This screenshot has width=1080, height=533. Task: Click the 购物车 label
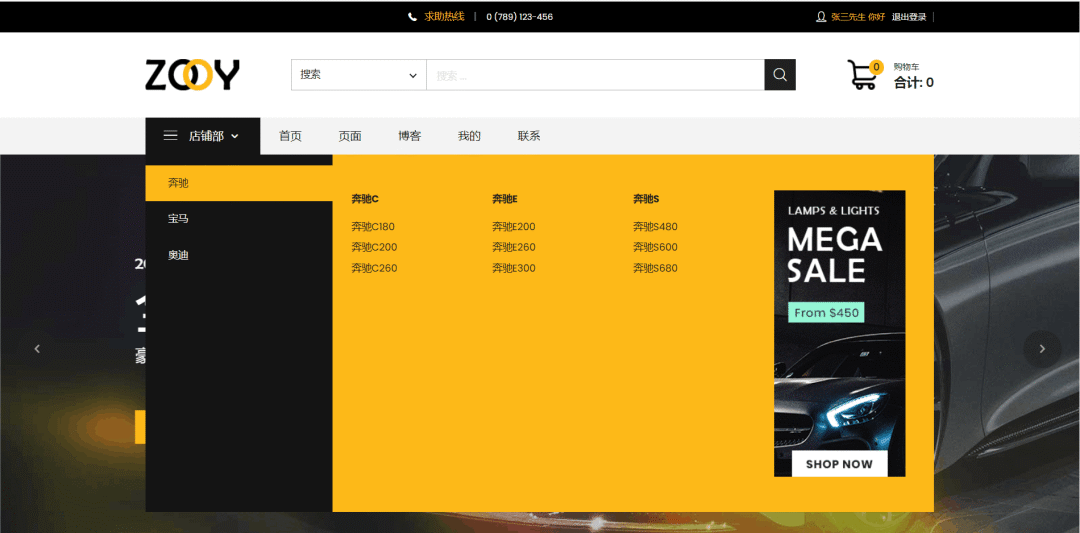(906, 67)
